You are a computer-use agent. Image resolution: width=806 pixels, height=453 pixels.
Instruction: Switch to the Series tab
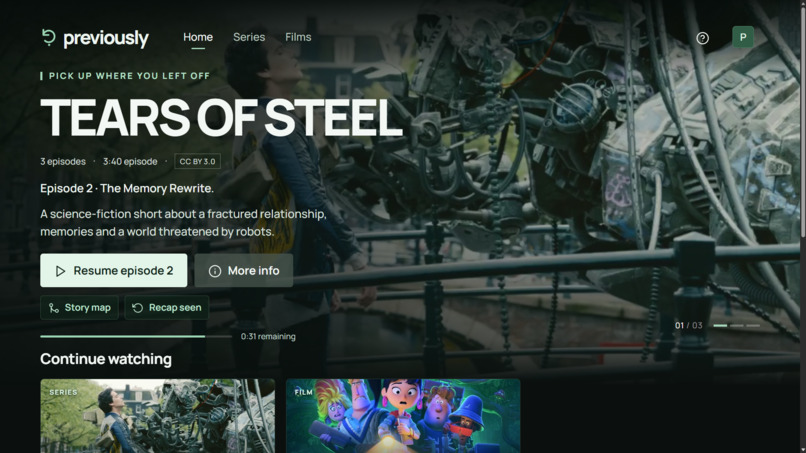point(249,37)
